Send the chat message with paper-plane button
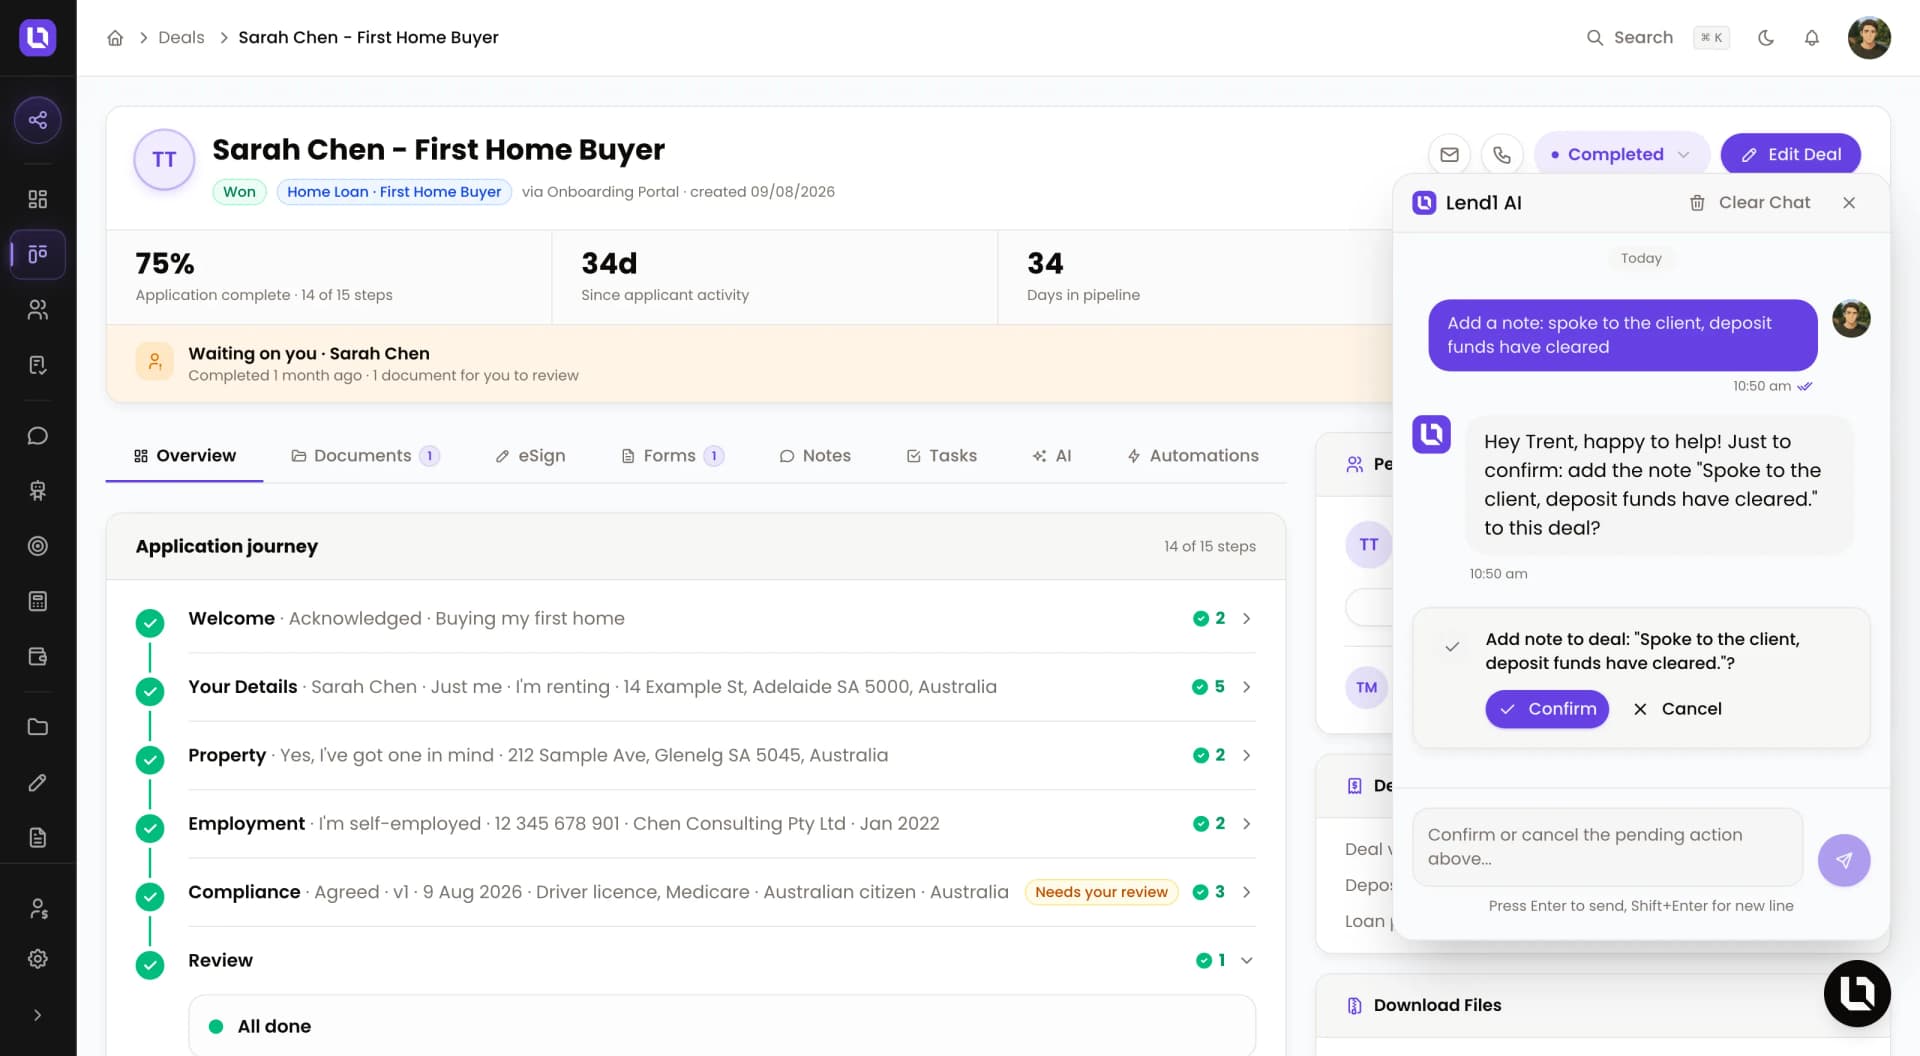This screenshot has height=1056, width=1920. [1844, 860]
